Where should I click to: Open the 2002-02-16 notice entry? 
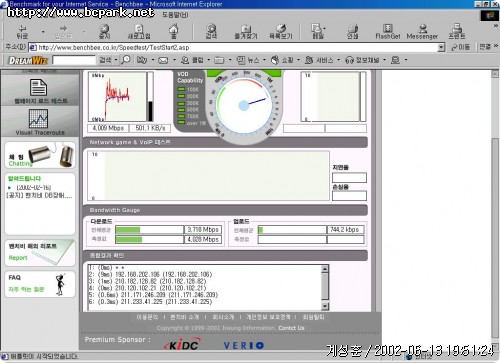tap(33, 188)
